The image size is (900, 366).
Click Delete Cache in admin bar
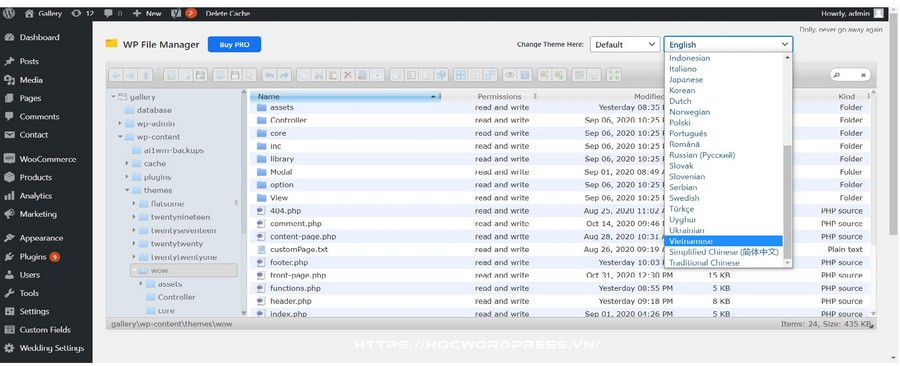tap(227, 13)
